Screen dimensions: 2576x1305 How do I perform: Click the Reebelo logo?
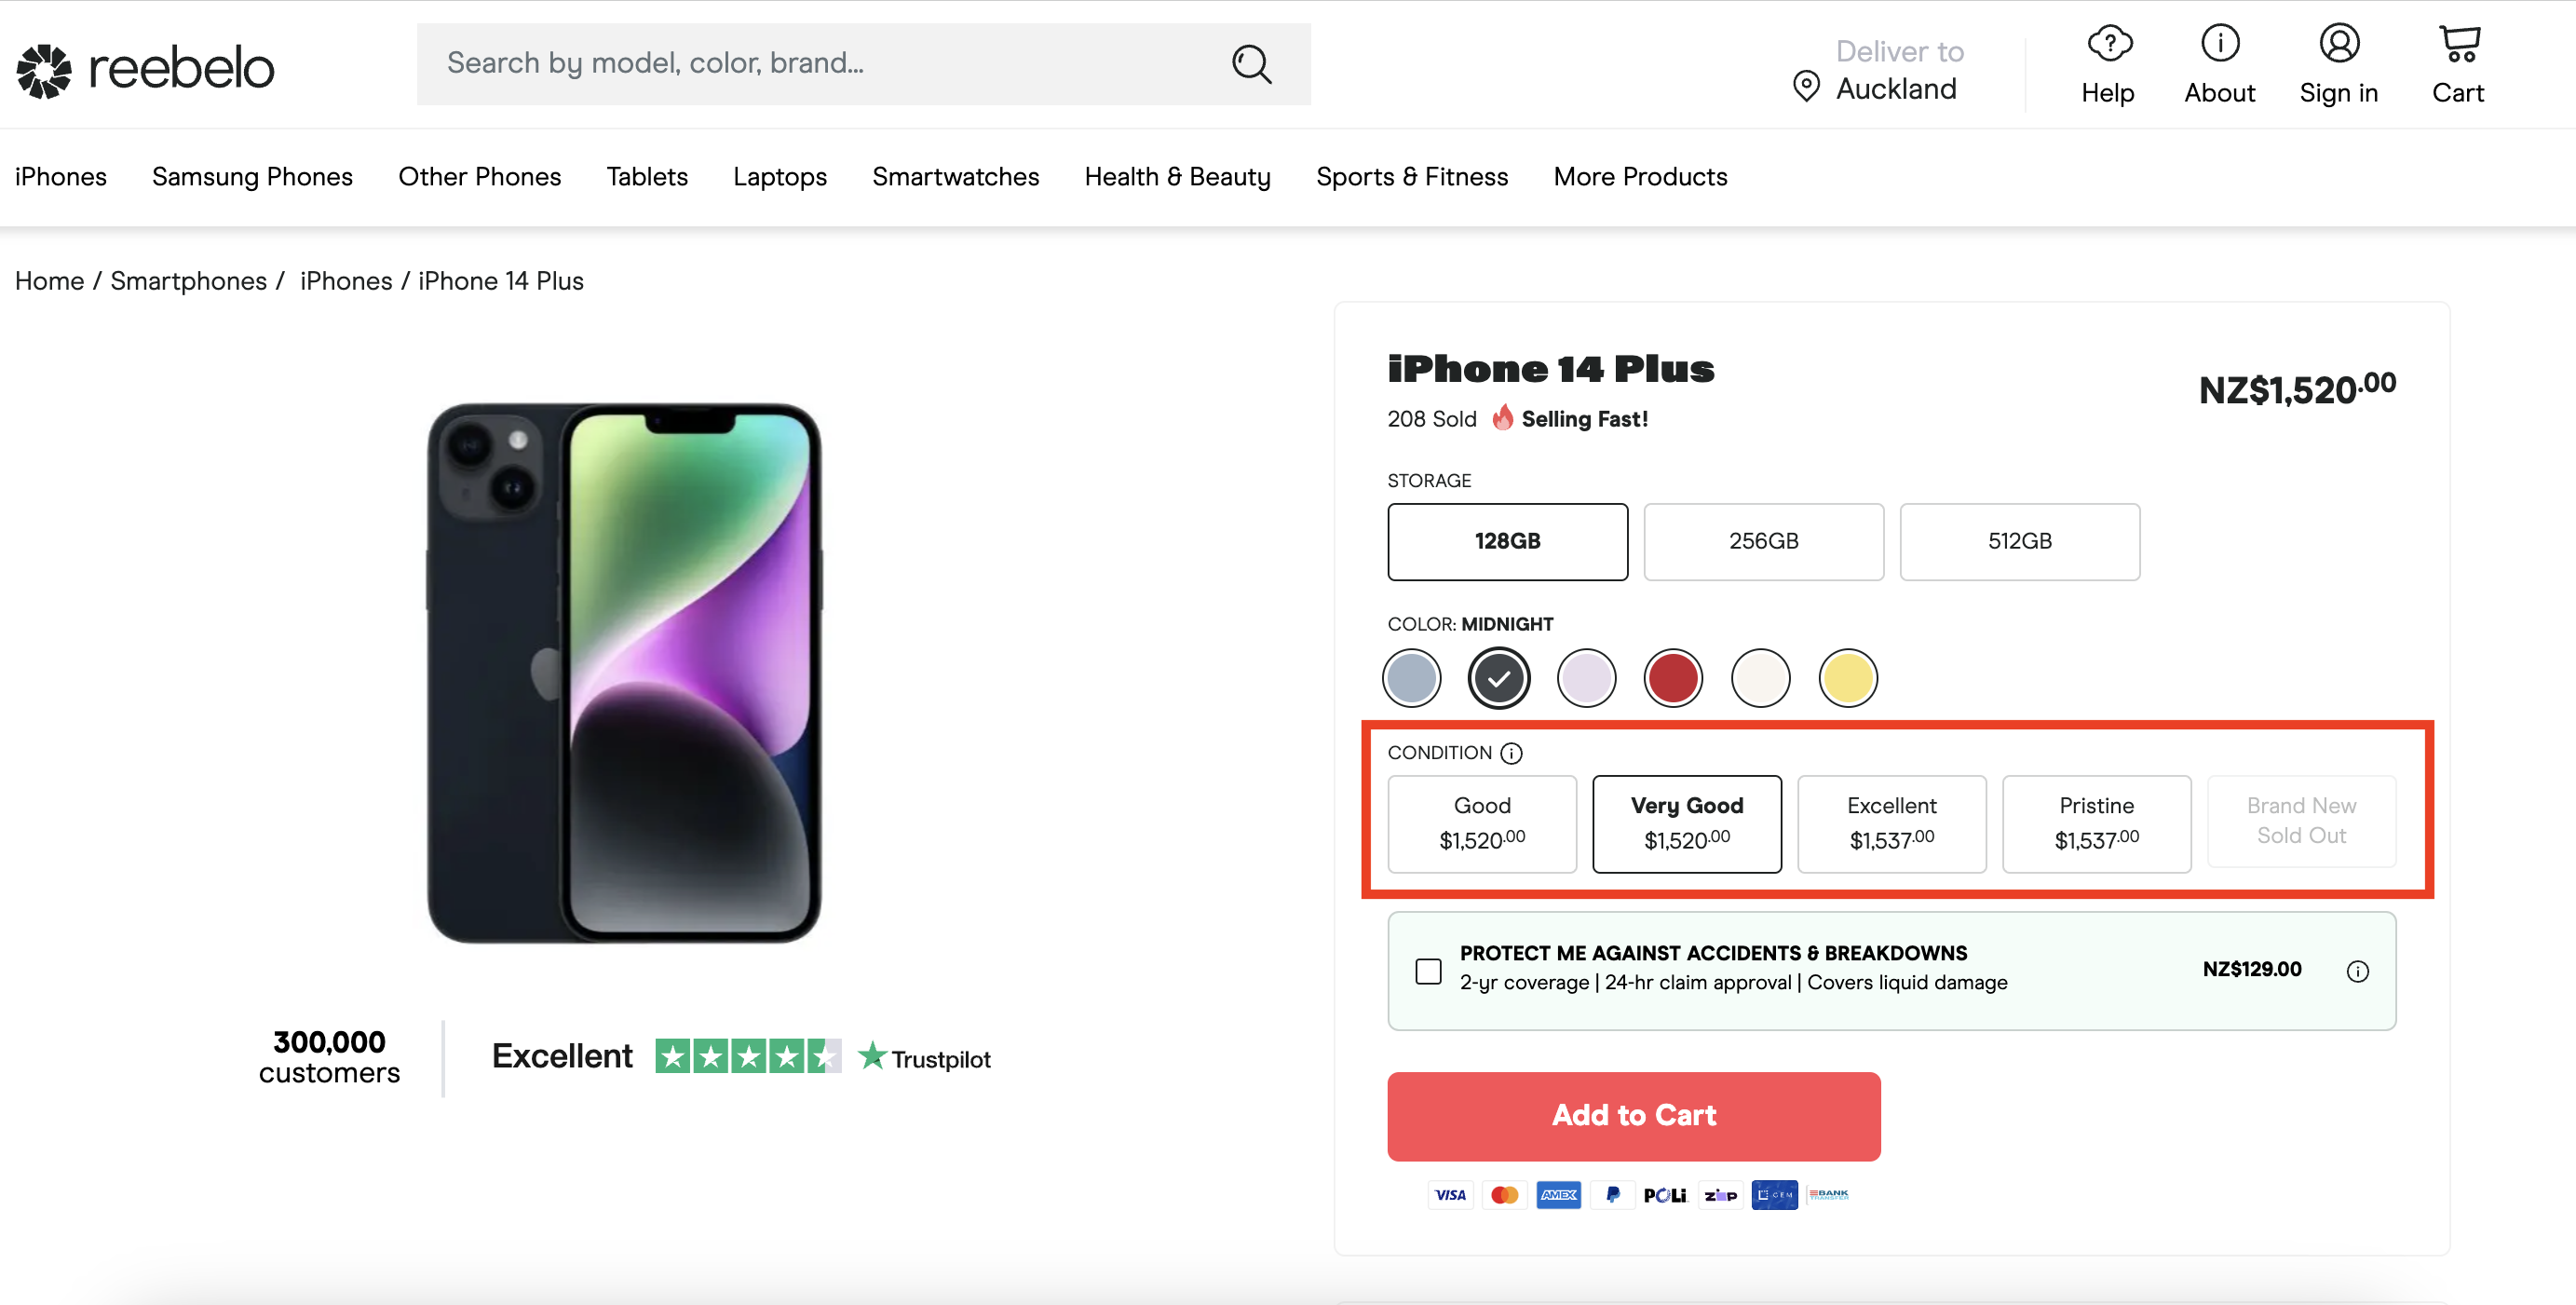coord(144,68)
